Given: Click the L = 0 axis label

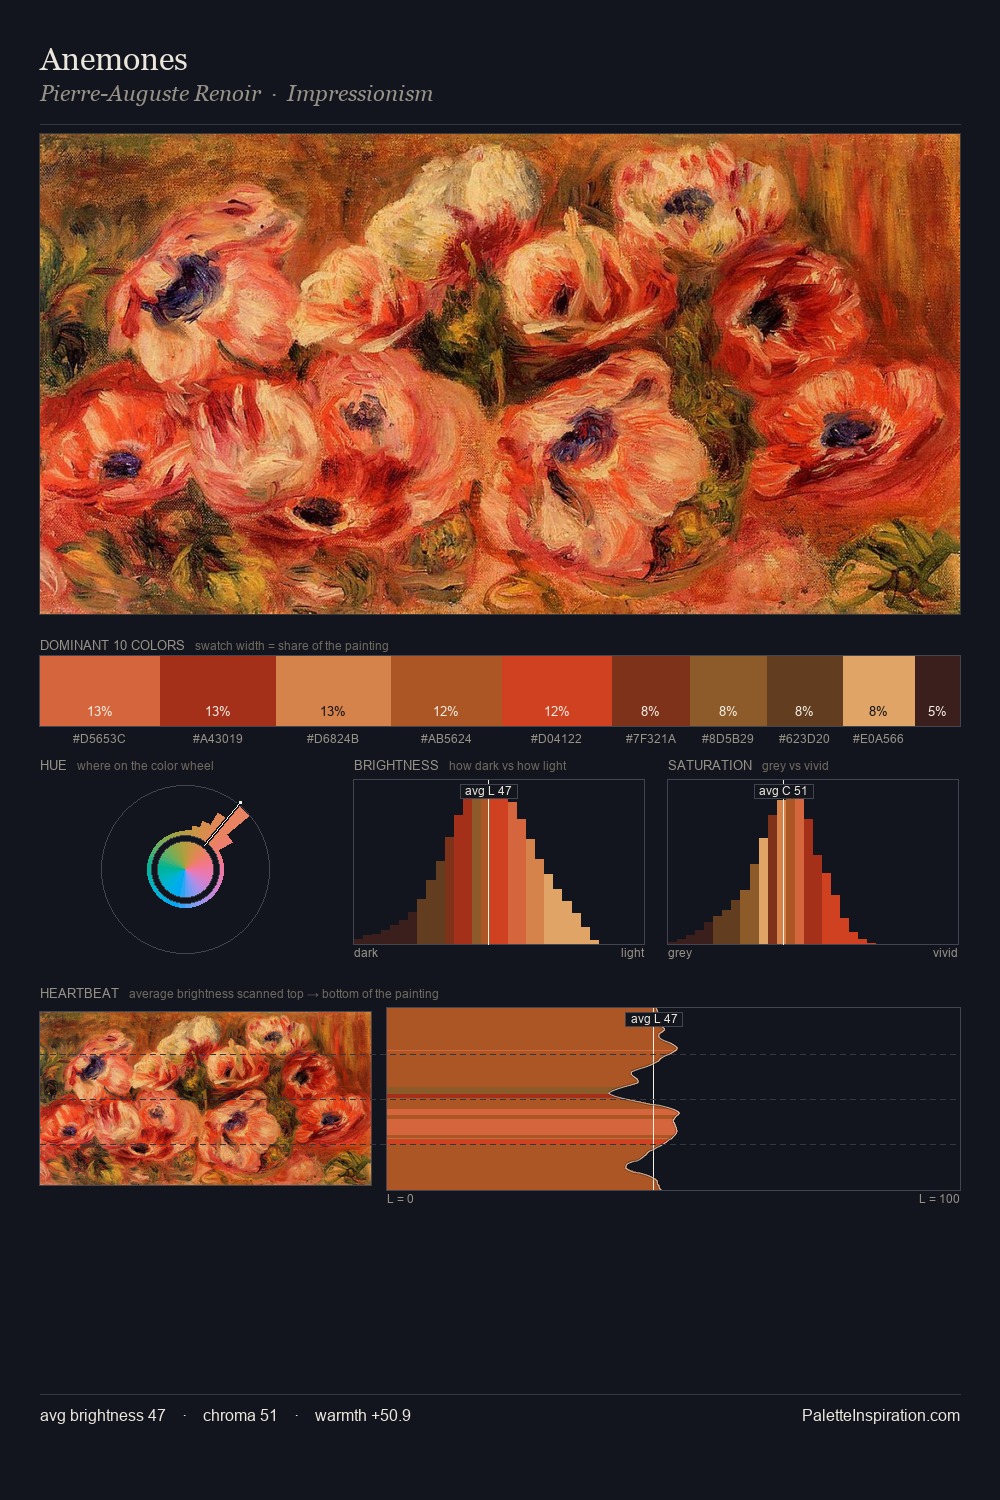Looking at the screenshot, I should click(x=400, y=1199).
